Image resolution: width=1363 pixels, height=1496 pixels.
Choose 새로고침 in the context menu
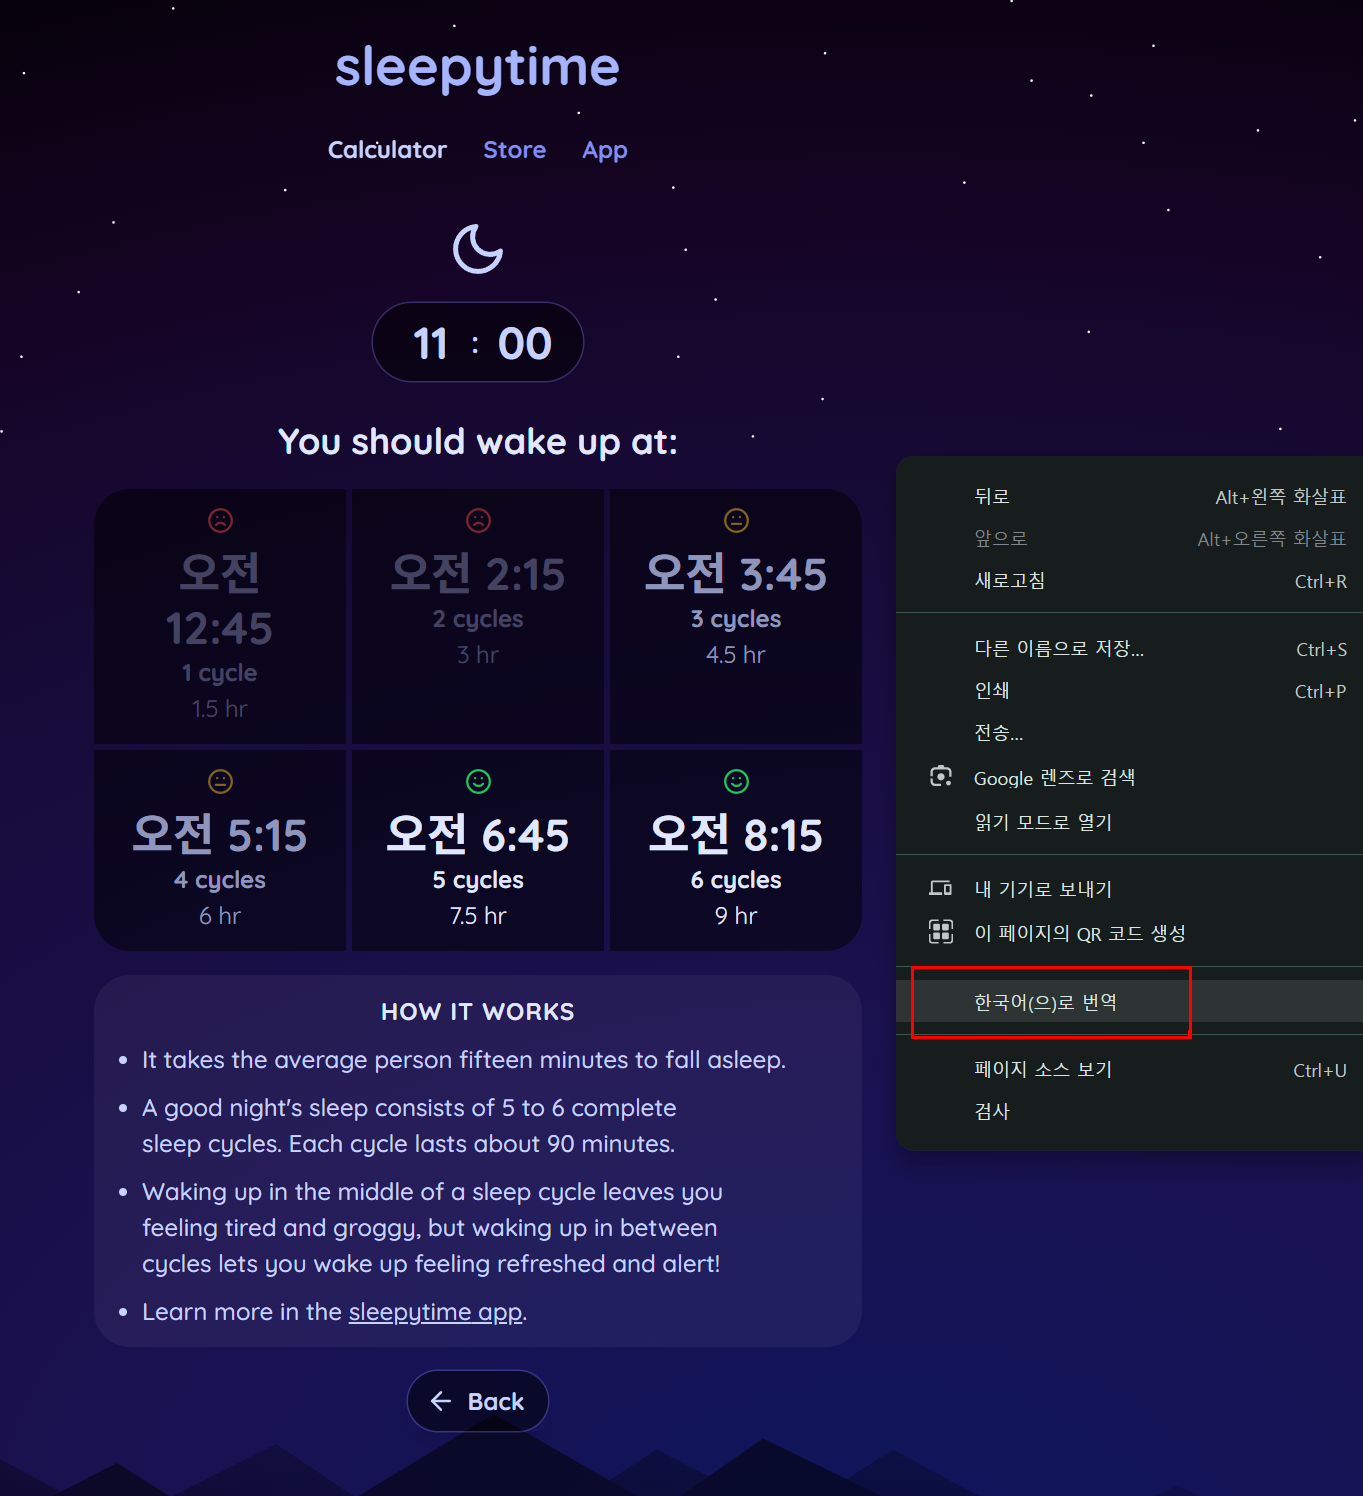pos(1130,581)
